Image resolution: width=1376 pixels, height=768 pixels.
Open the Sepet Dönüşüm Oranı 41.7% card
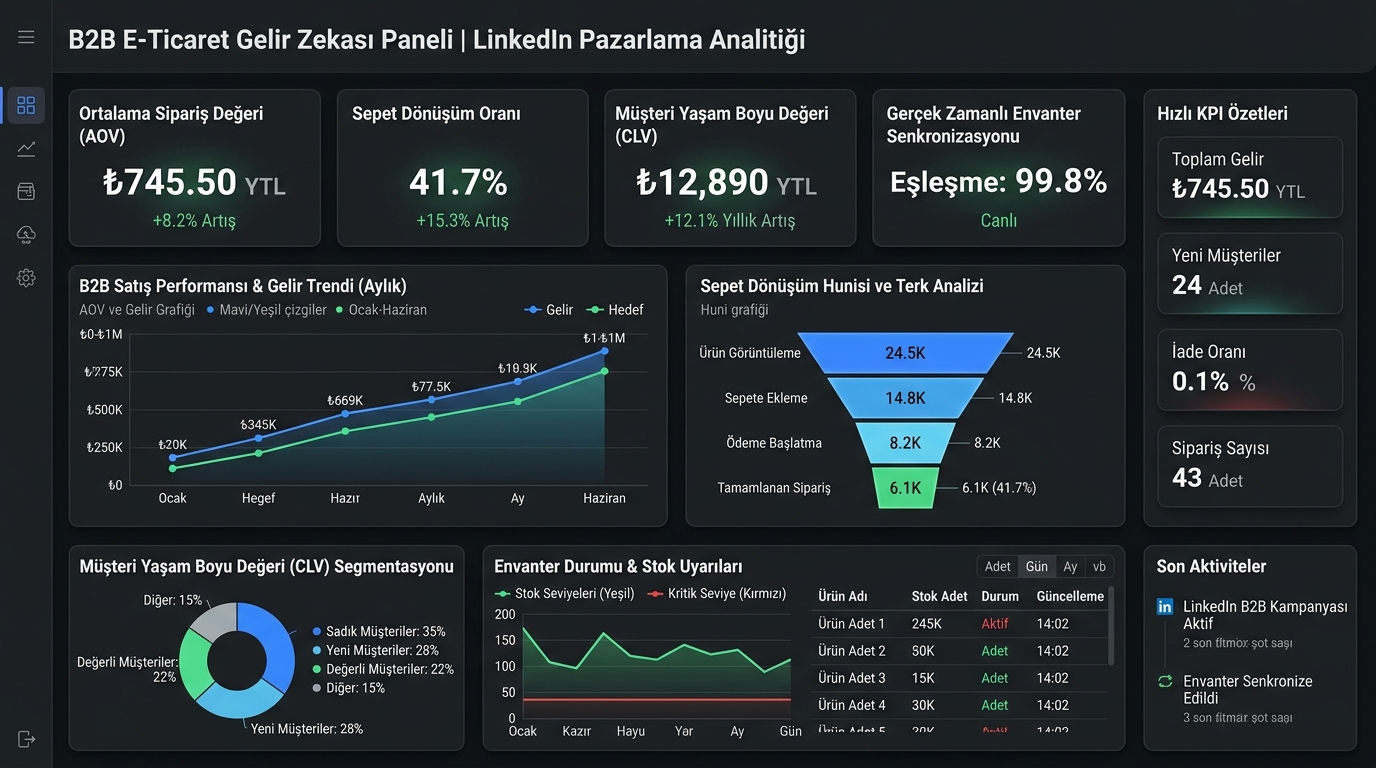[462, 168]
